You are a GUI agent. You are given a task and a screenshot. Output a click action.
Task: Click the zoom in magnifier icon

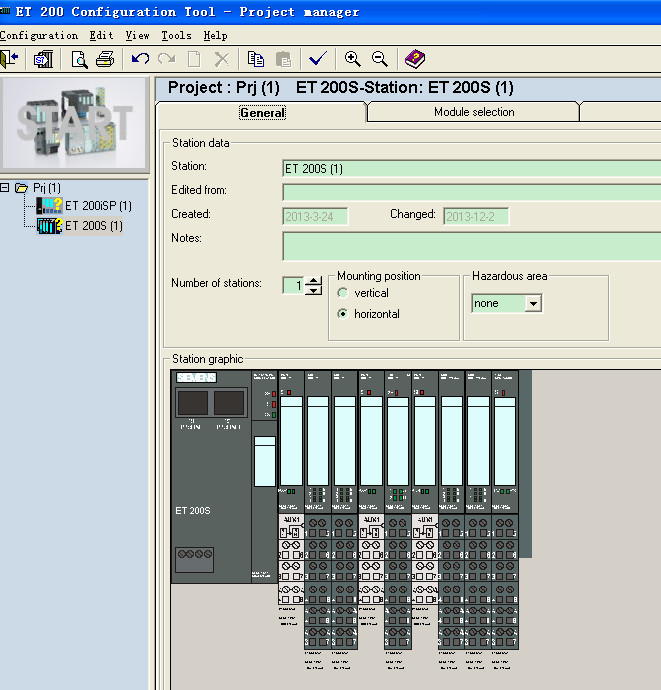click(x=352, y=60)
